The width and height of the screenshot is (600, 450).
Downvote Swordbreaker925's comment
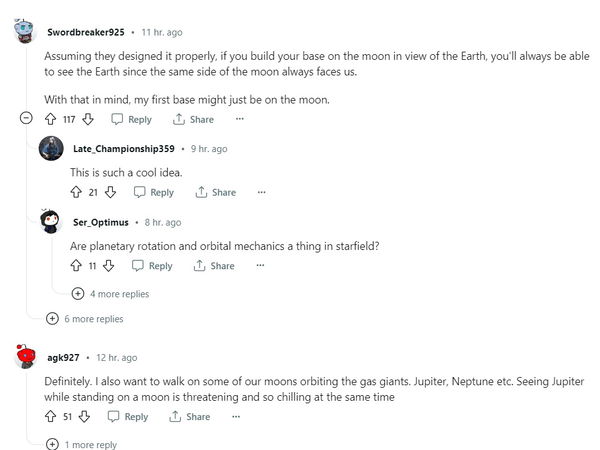(88, 119)
